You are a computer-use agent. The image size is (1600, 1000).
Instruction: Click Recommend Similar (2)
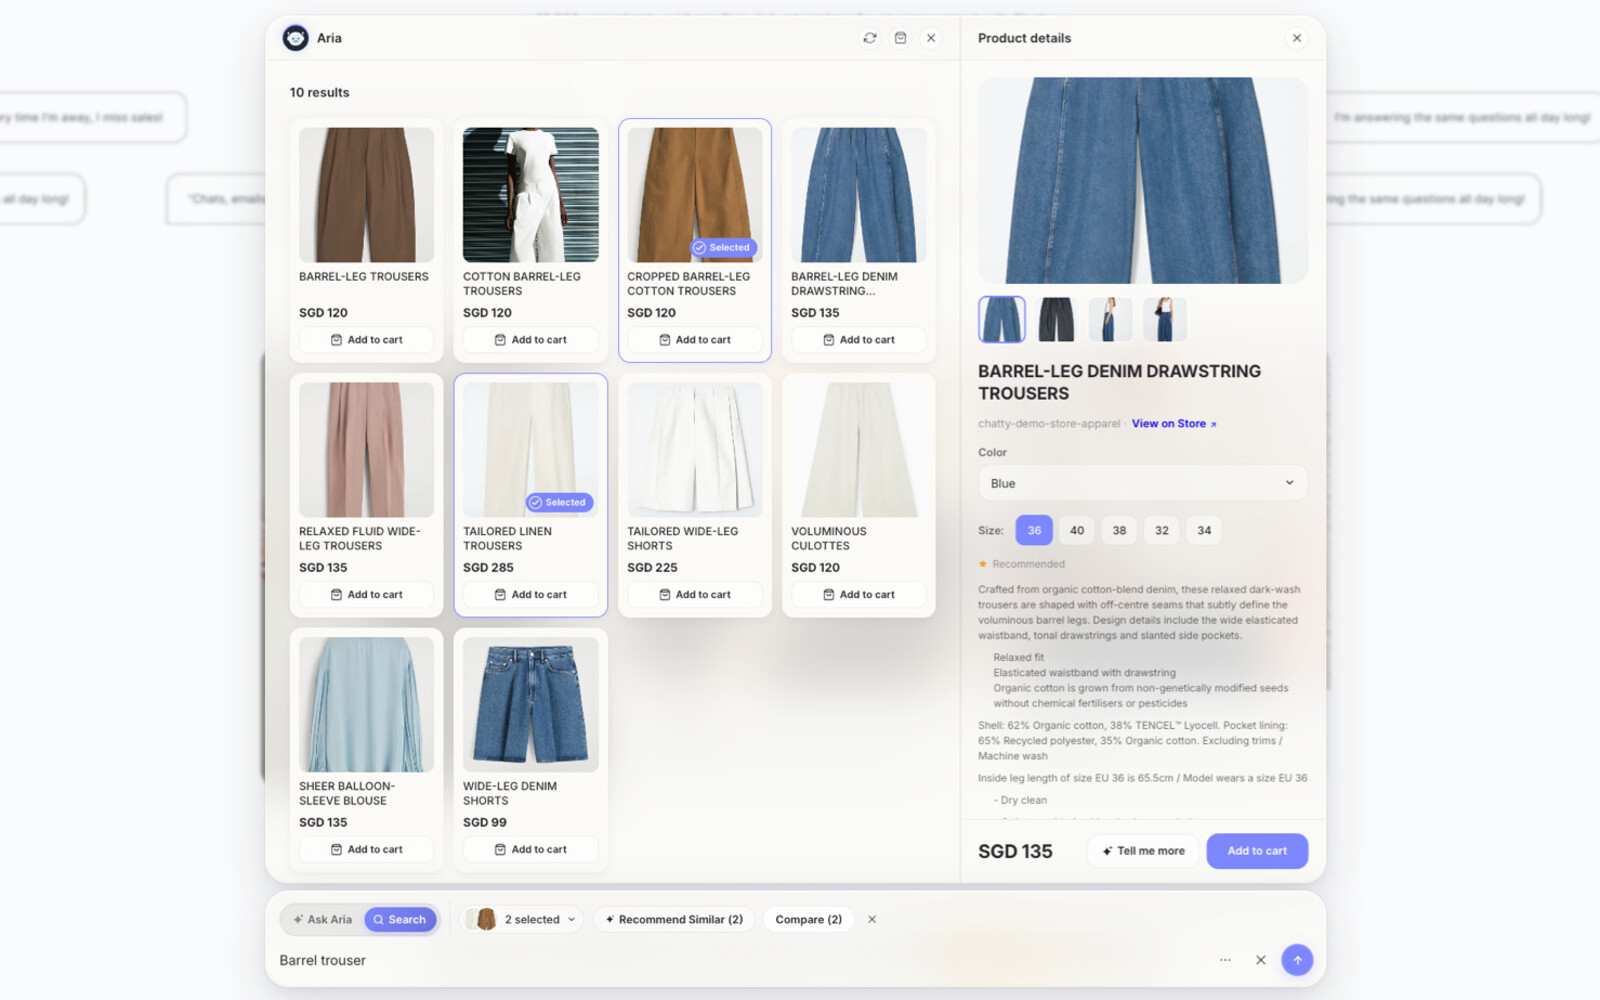click(674, 919)
